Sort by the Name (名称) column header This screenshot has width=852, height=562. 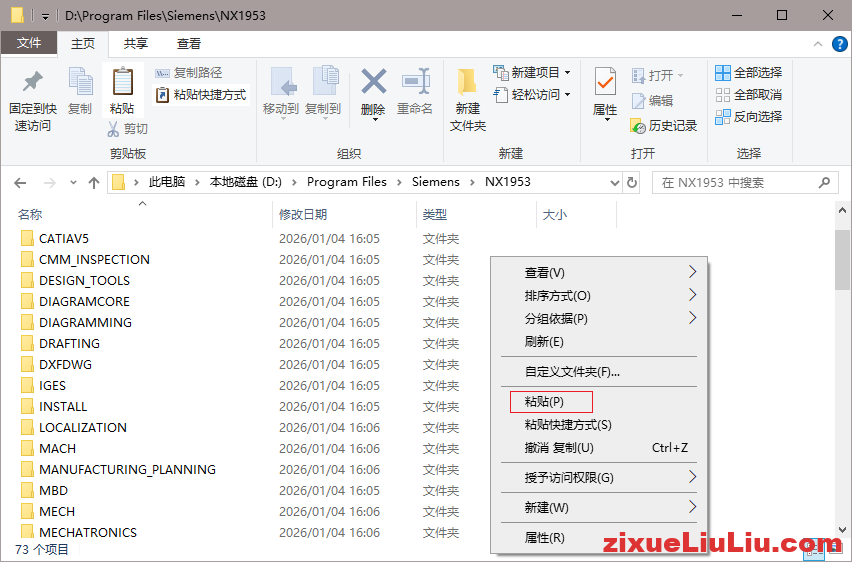(30, 215)
